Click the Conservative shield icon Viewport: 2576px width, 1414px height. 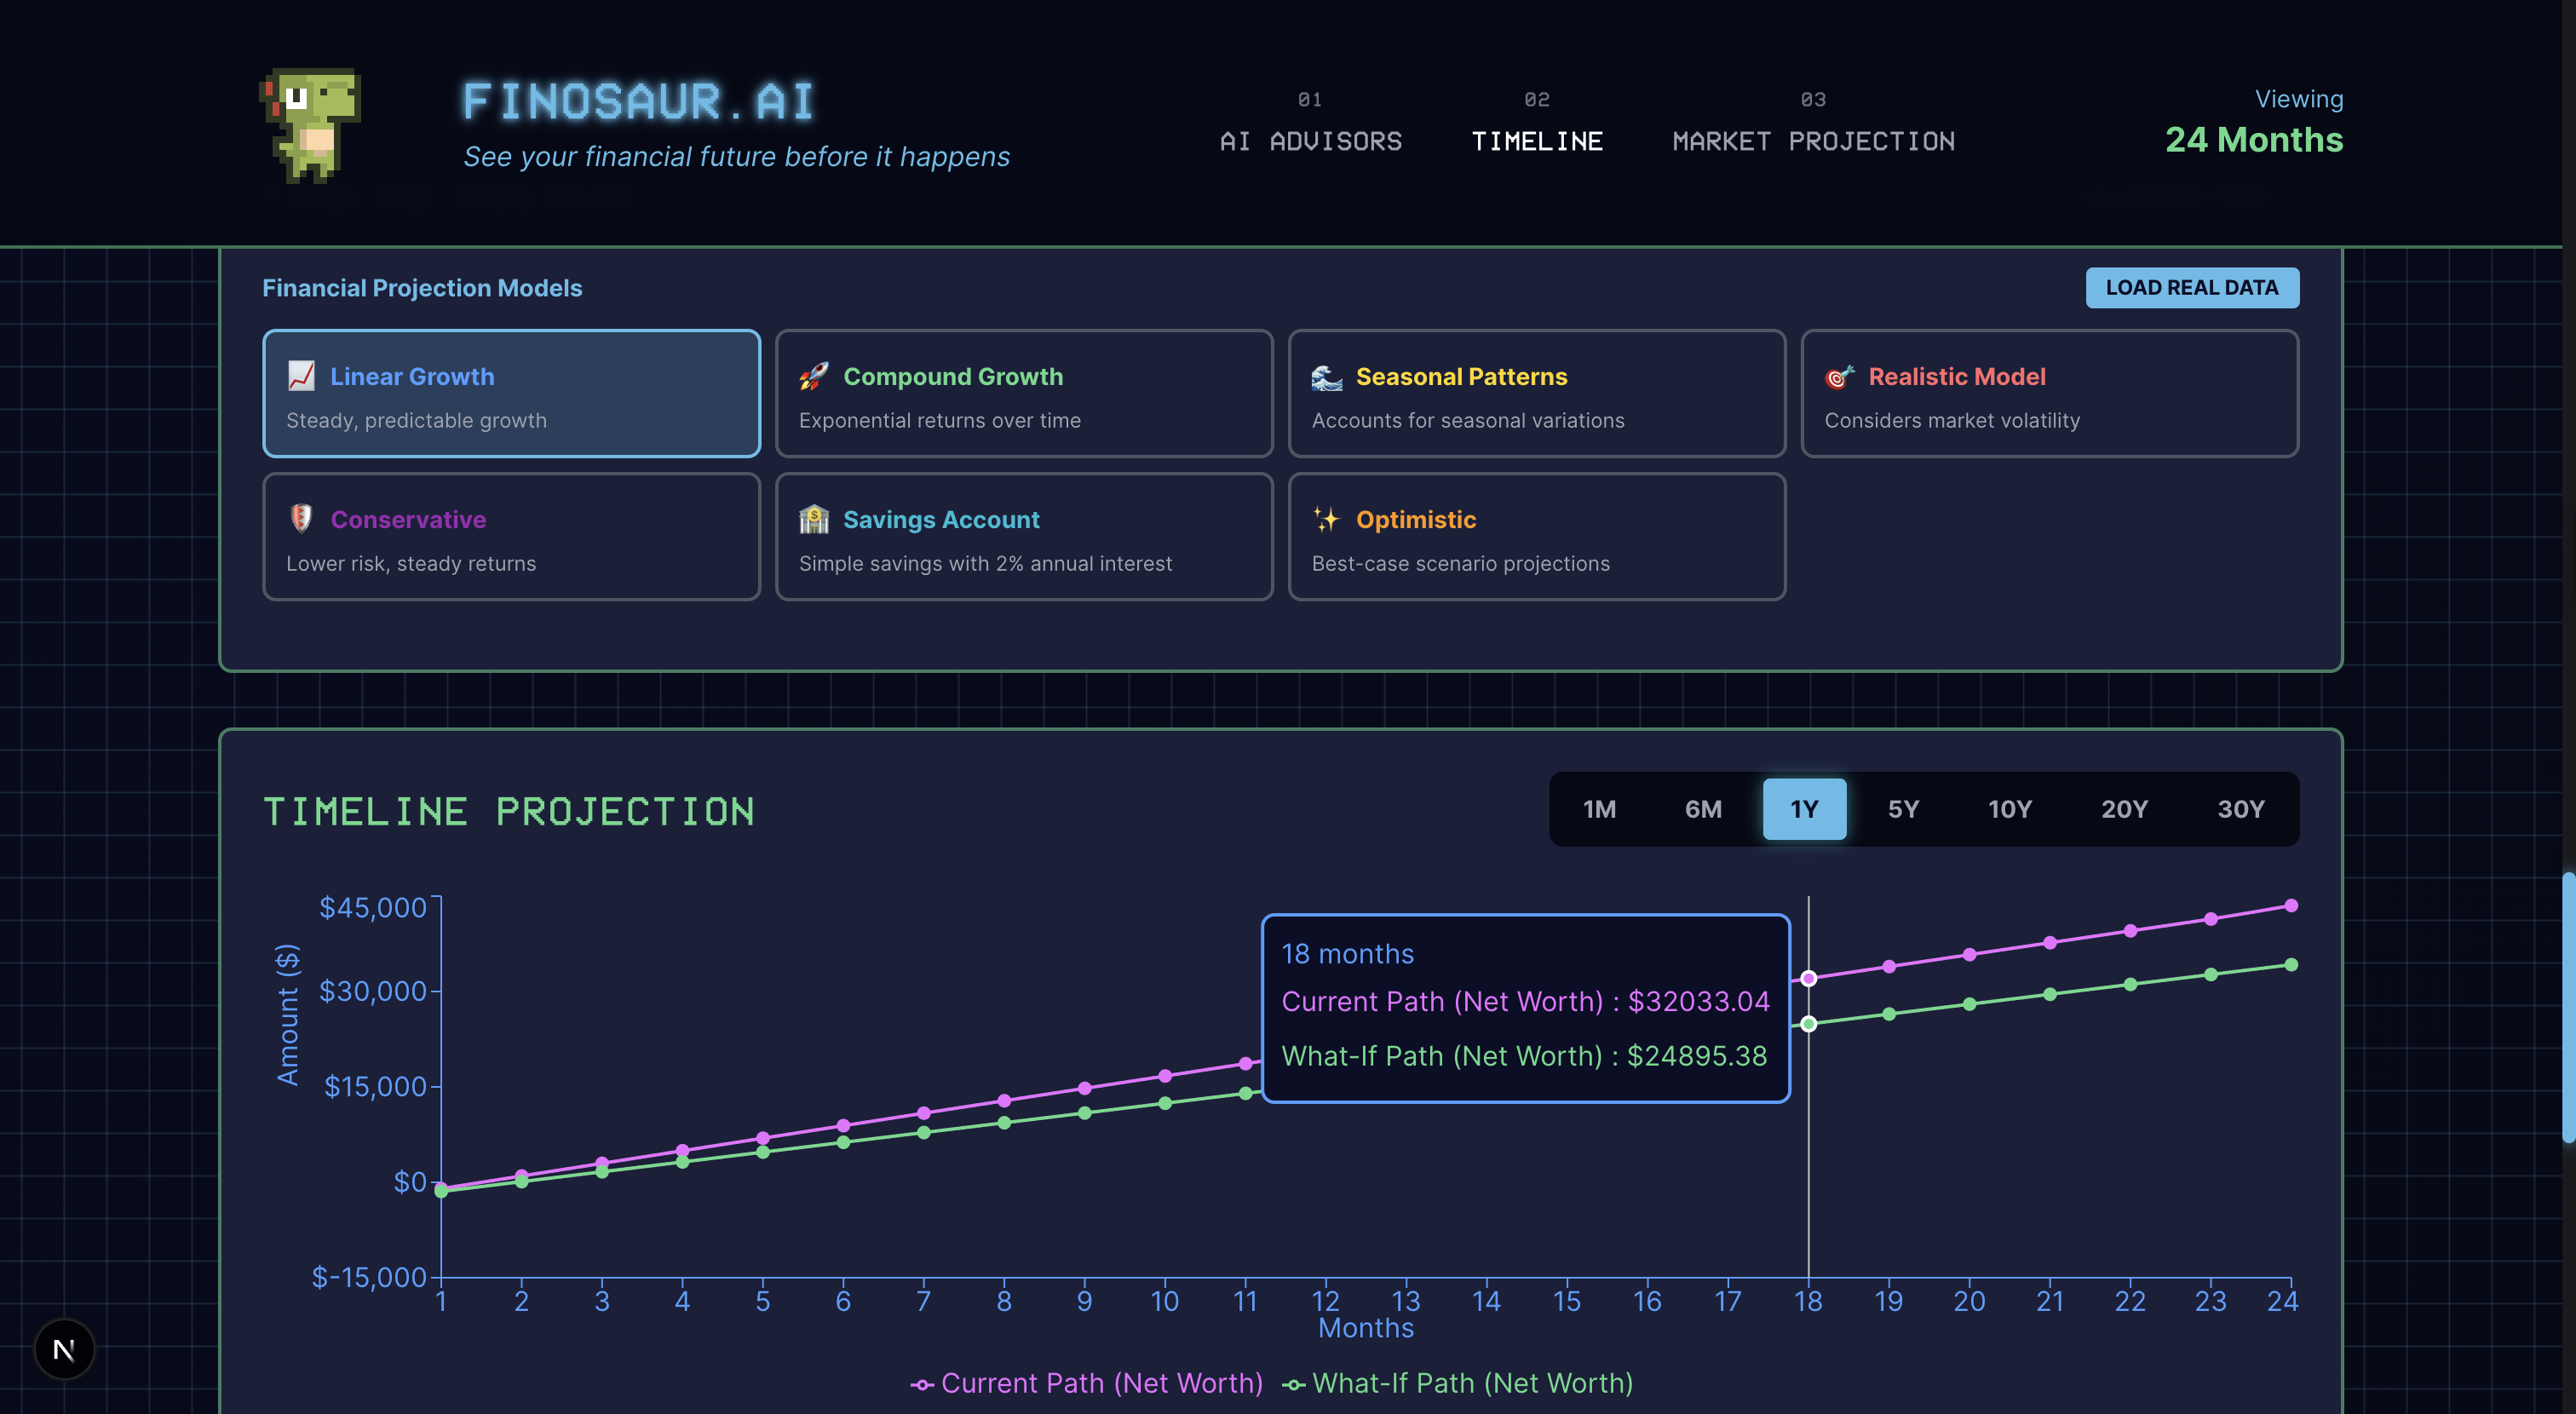301,519
